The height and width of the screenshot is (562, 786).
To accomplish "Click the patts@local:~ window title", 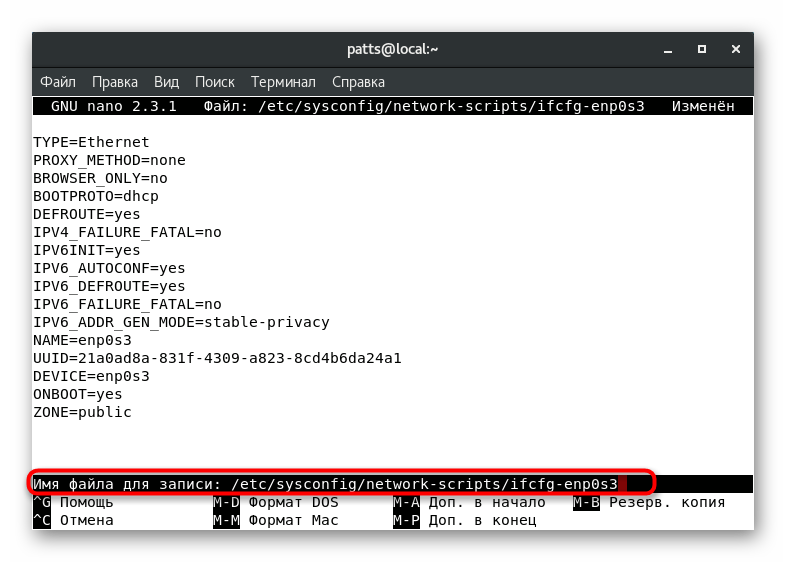I will click(x=392, y=49).
